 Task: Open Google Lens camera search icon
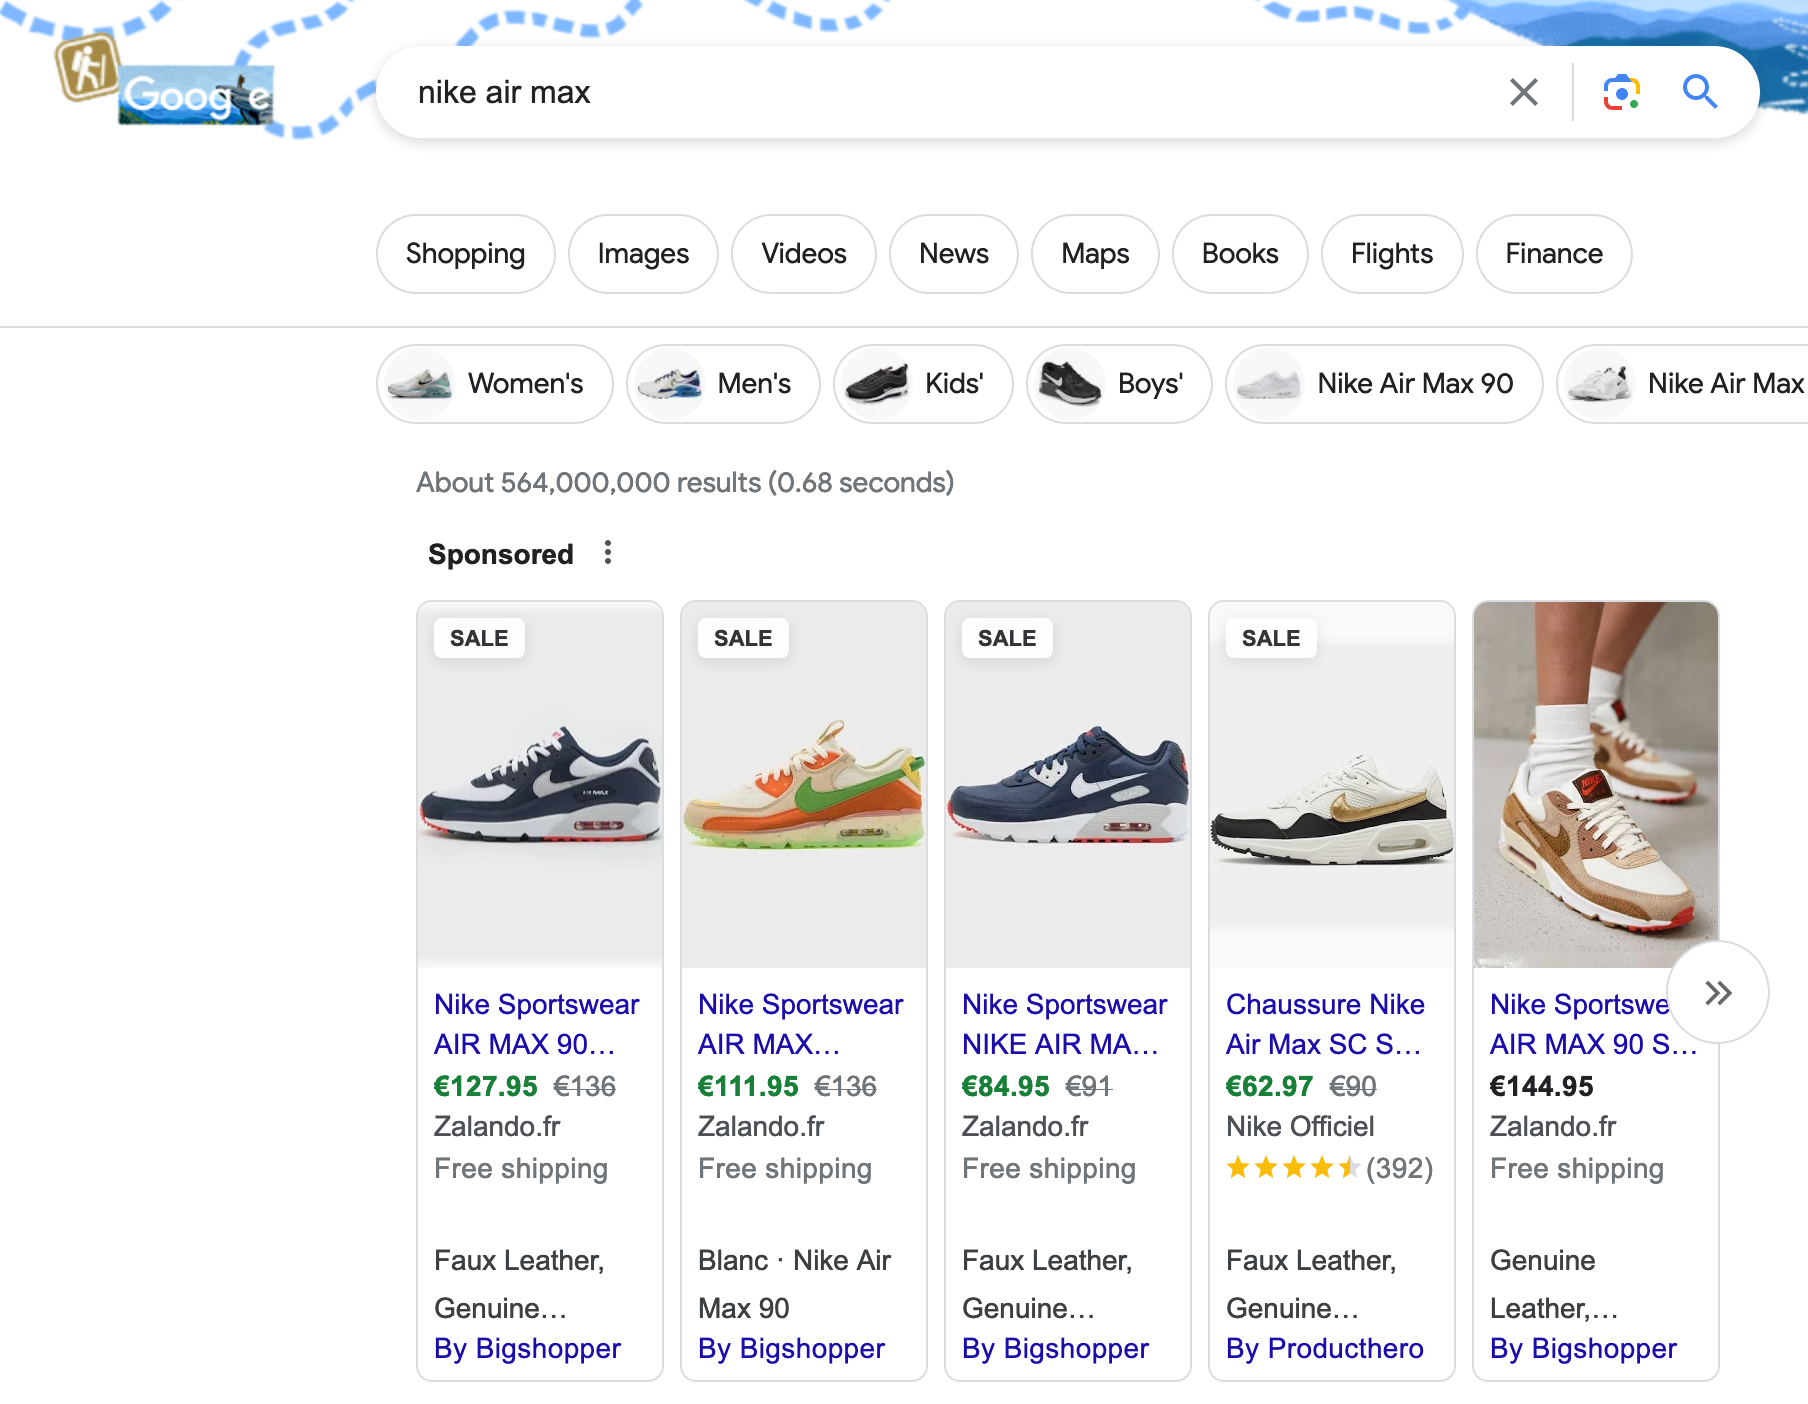point(1621,92)
